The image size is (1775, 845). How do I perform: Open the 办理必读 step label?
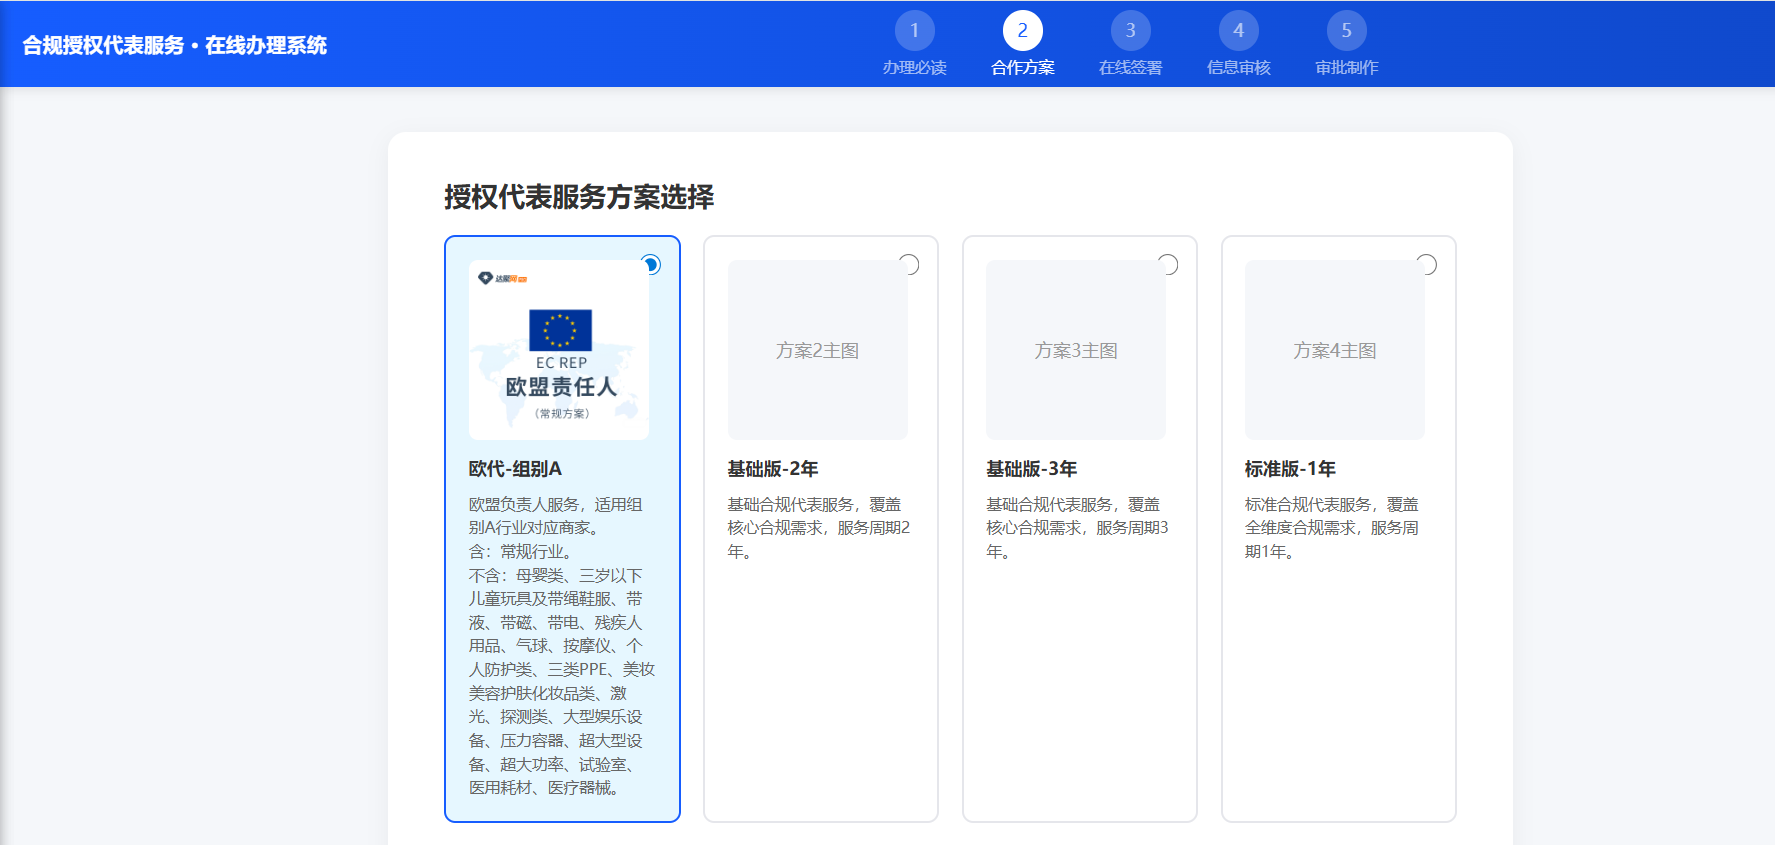point(914,67)
